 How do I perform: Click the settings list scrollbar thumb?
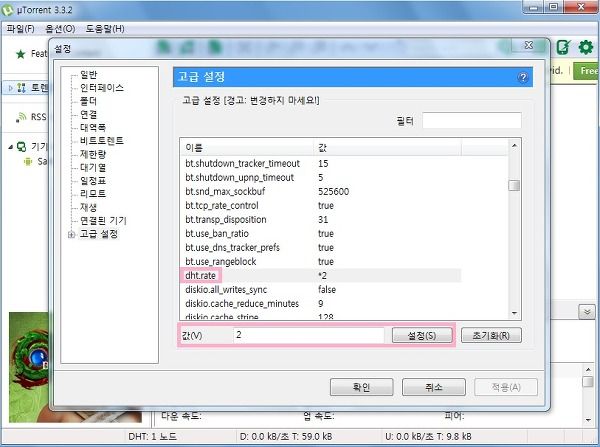click(514, 185)
